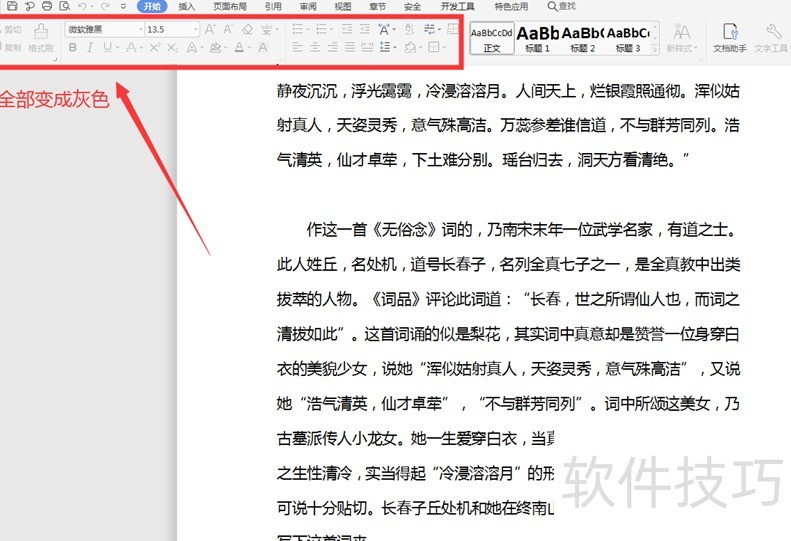Image resolution: width=791 pixels, height=541 pixels.
Task: Click the Undo arrow icon
Action: tap(82, 6)
